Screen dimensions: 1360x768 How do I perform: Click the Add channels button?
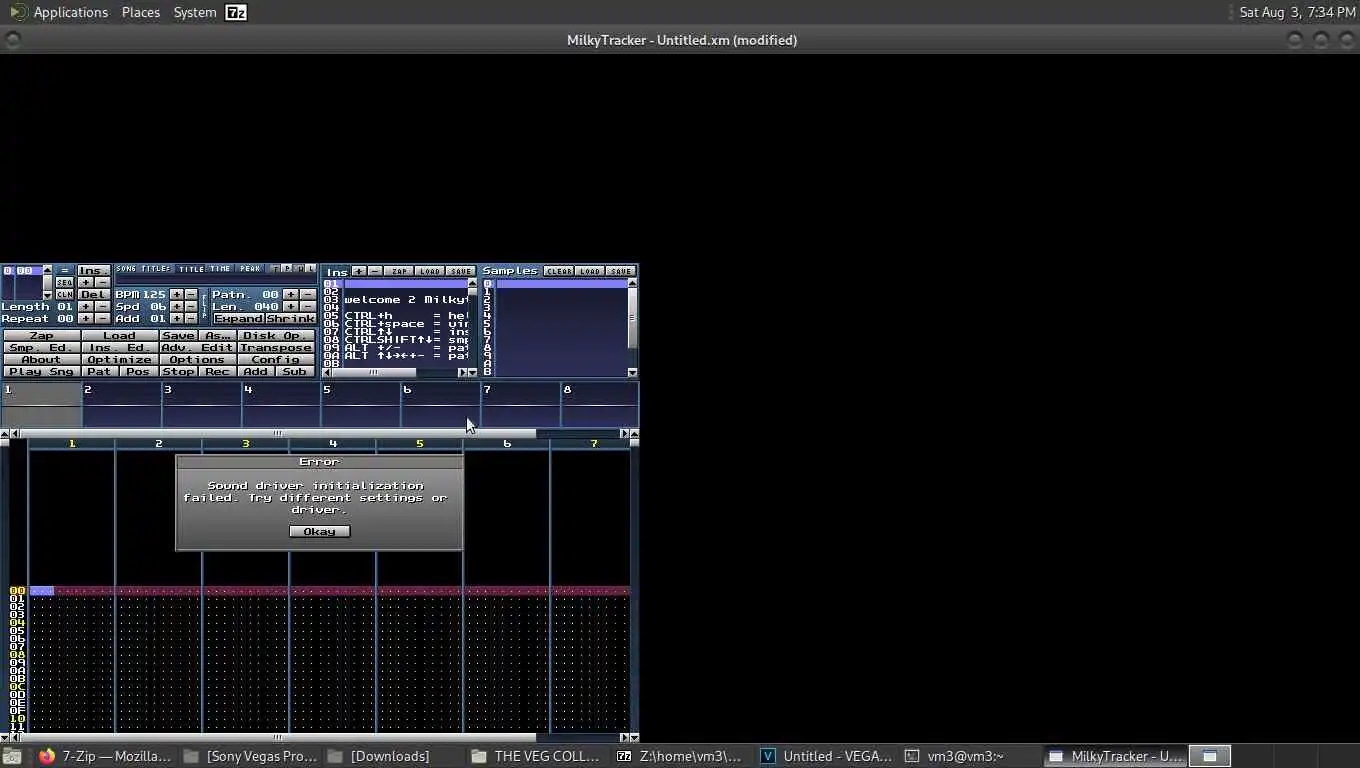coord(256,372)
